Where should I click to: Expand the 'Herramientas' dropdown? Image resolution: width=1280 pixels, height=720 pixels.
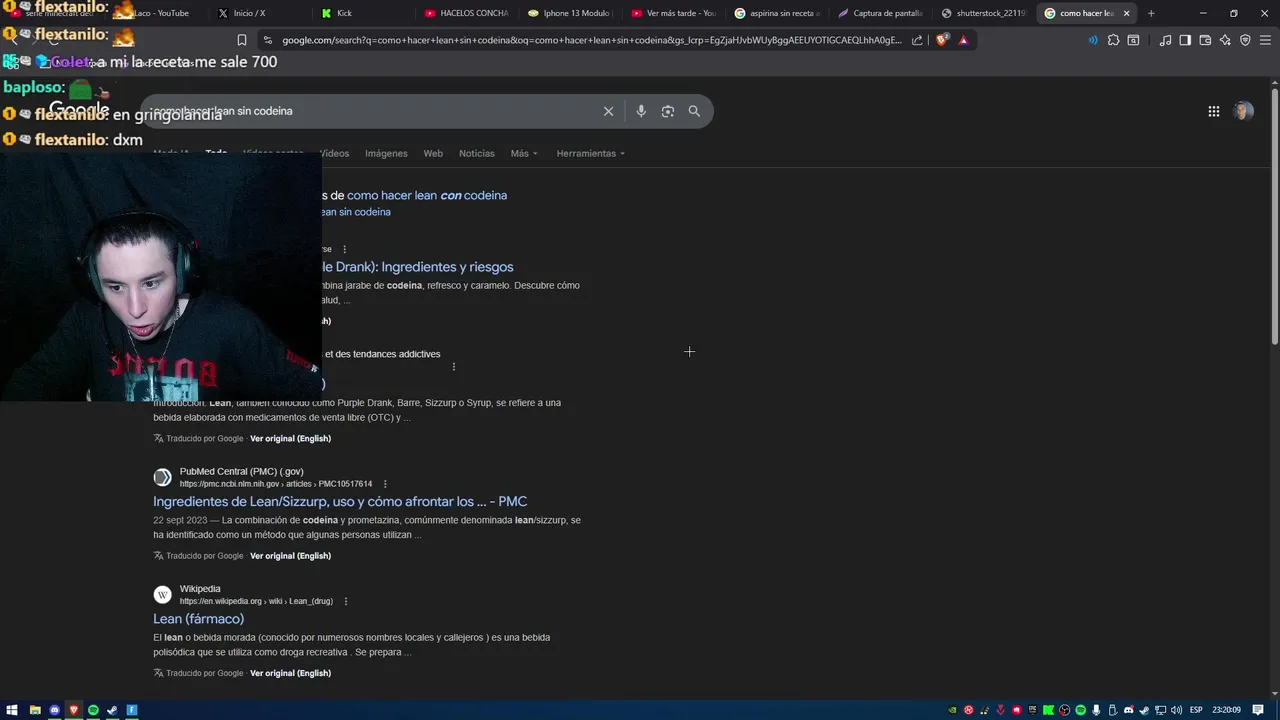591,153
